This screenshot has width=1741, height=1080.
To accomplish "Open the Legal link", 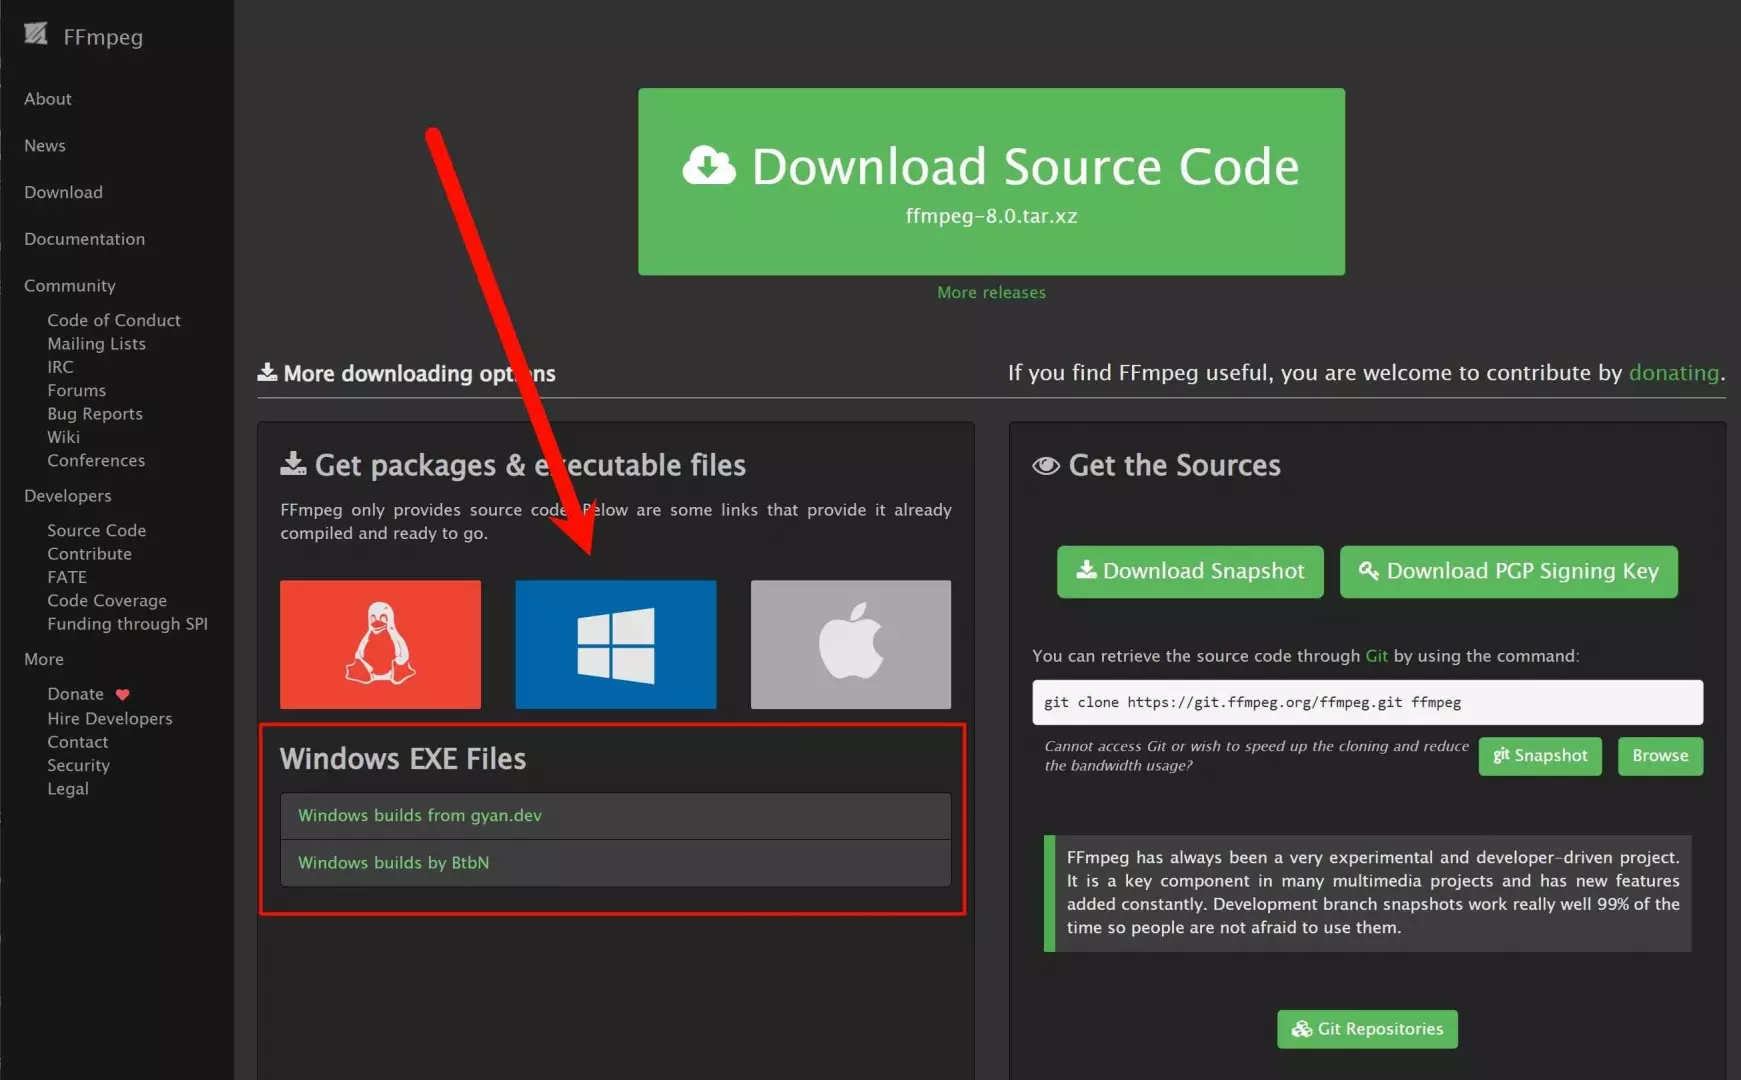I will coord(68,789).
